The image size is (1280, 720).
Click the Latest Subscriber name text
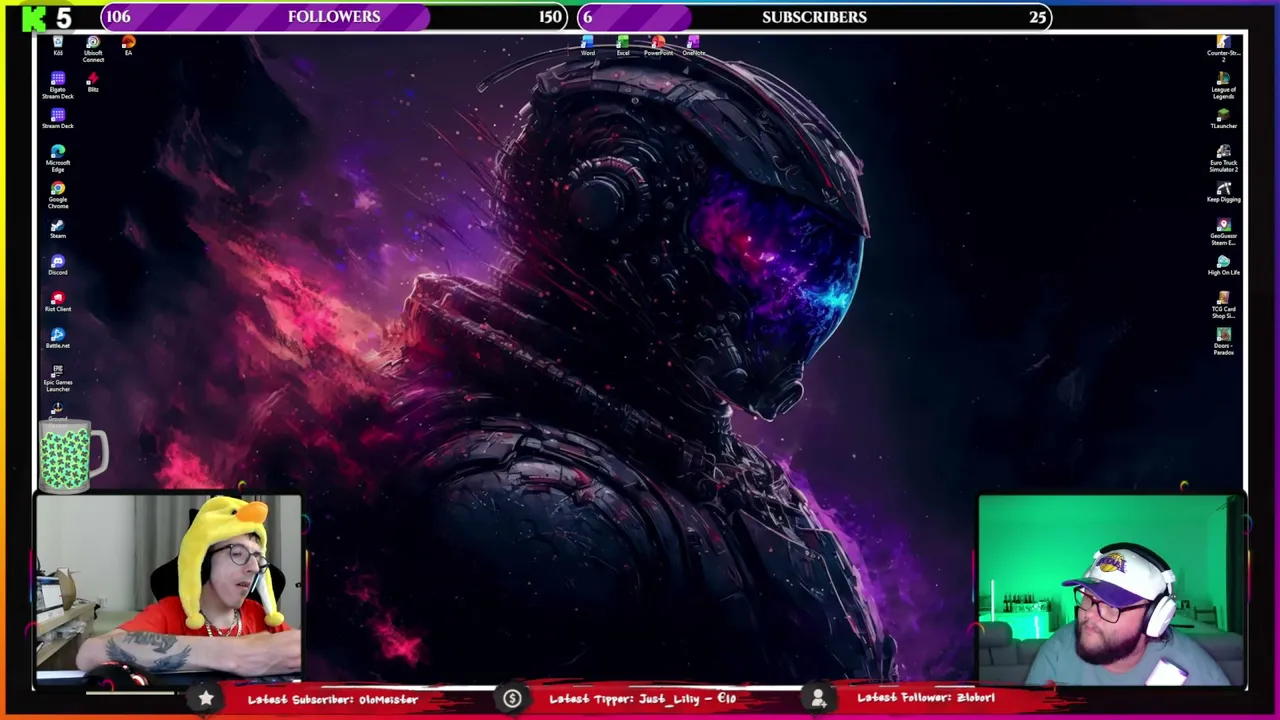tap(388, 699)
